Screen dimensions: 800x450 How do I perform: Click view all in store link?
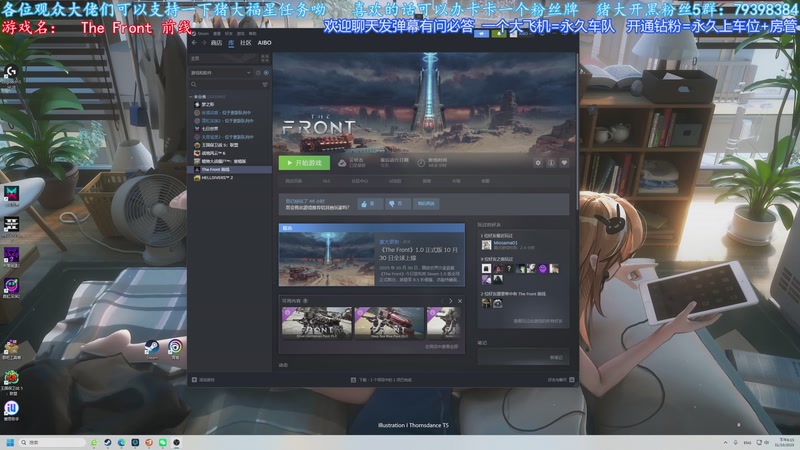click(441, 347)
